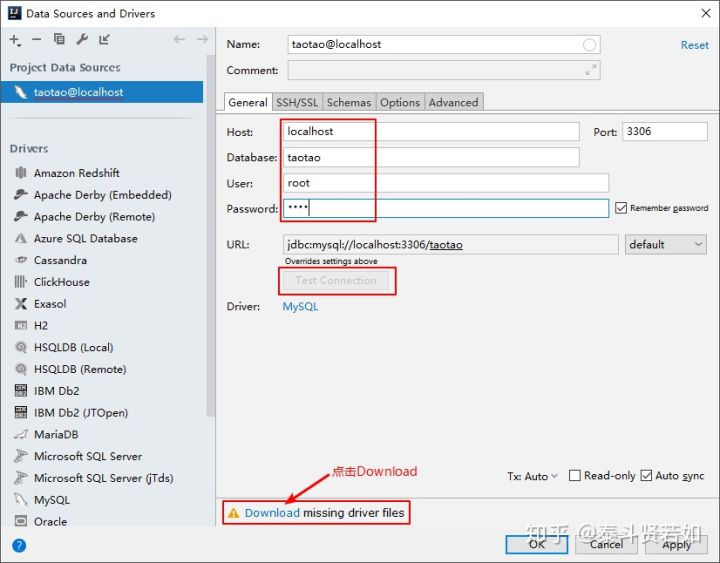720x563 pixels.
Task: Duplicate the selected data source
Action: [59, 39]
